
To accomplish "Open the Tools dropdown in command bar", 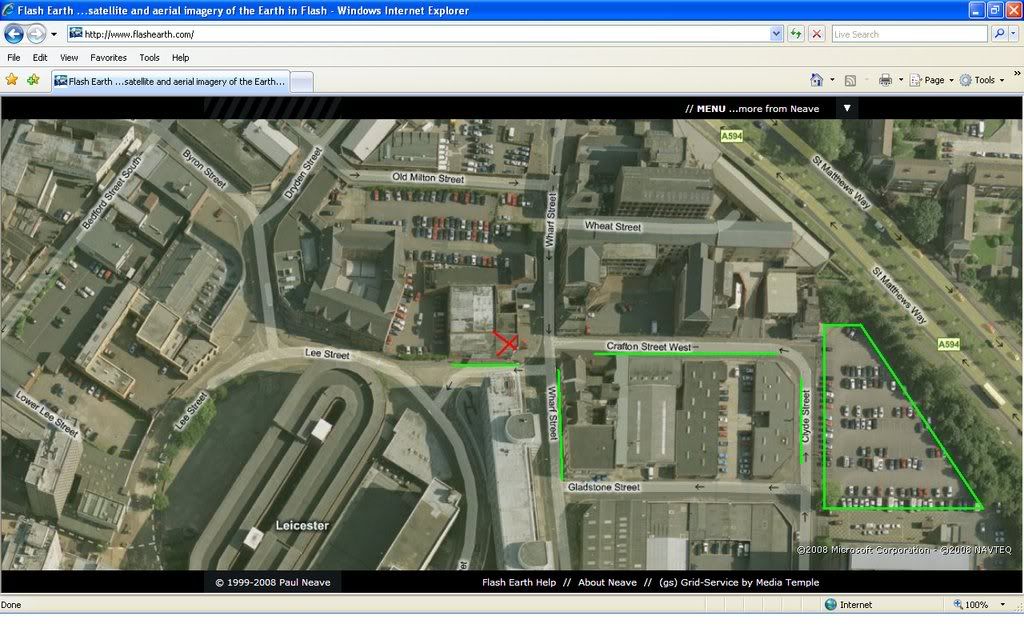I will [x=984, y=80].
